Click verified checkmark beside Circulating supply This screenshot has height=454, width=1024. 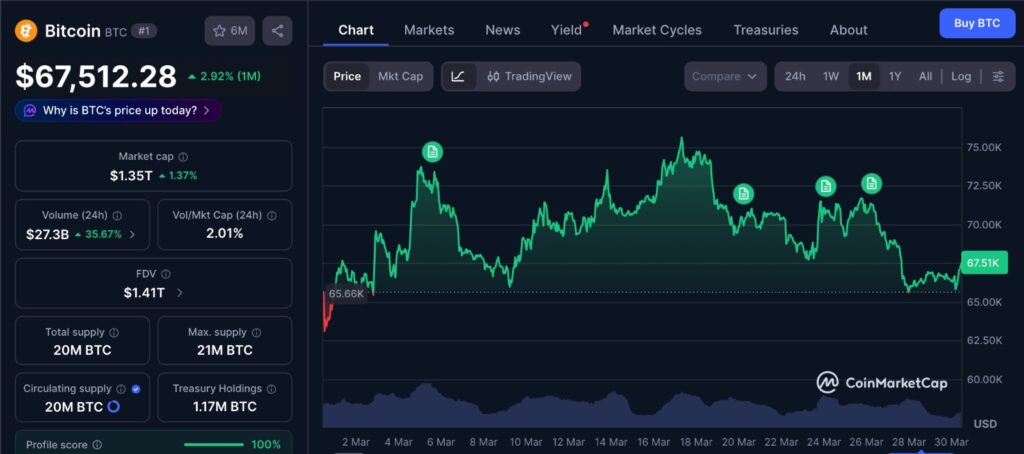pos(136,389)
